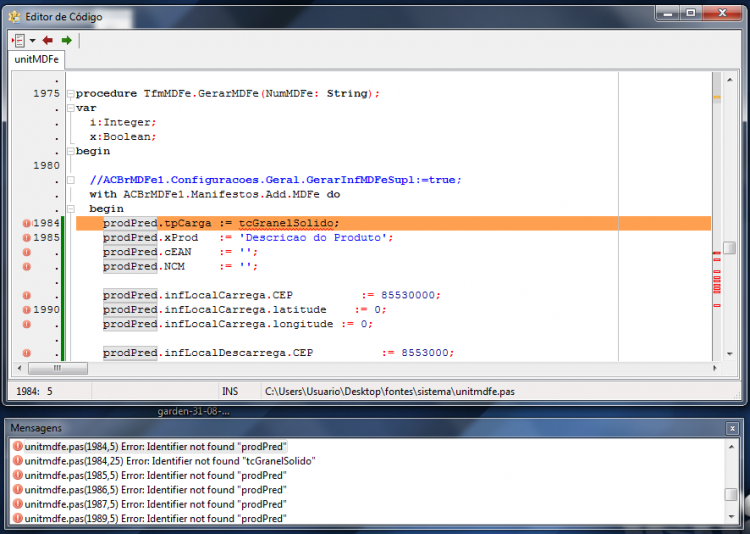Collapse the GerarMDFe procedure fold marker

[71, 94]
